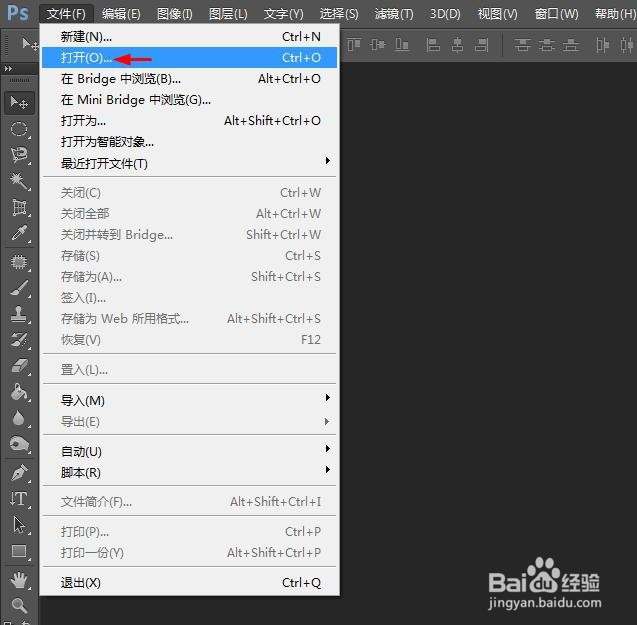Click Align top edges icon in options bar
This screenshot has width=637, height=625.
click(x=353, y=44)
